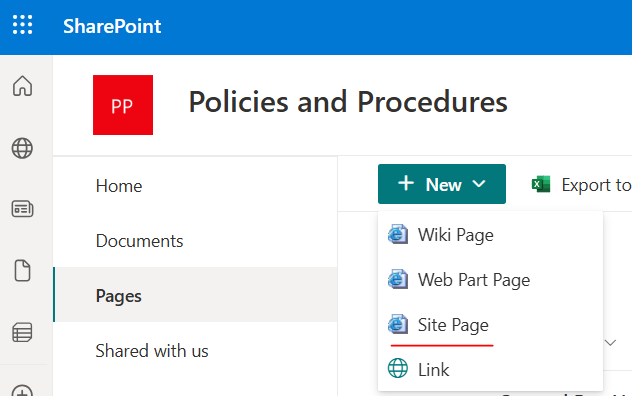Image resolution: width=632 pixels, height=396 pixels.
Task: Click the plus icon on New button
Action: point(406,183)
